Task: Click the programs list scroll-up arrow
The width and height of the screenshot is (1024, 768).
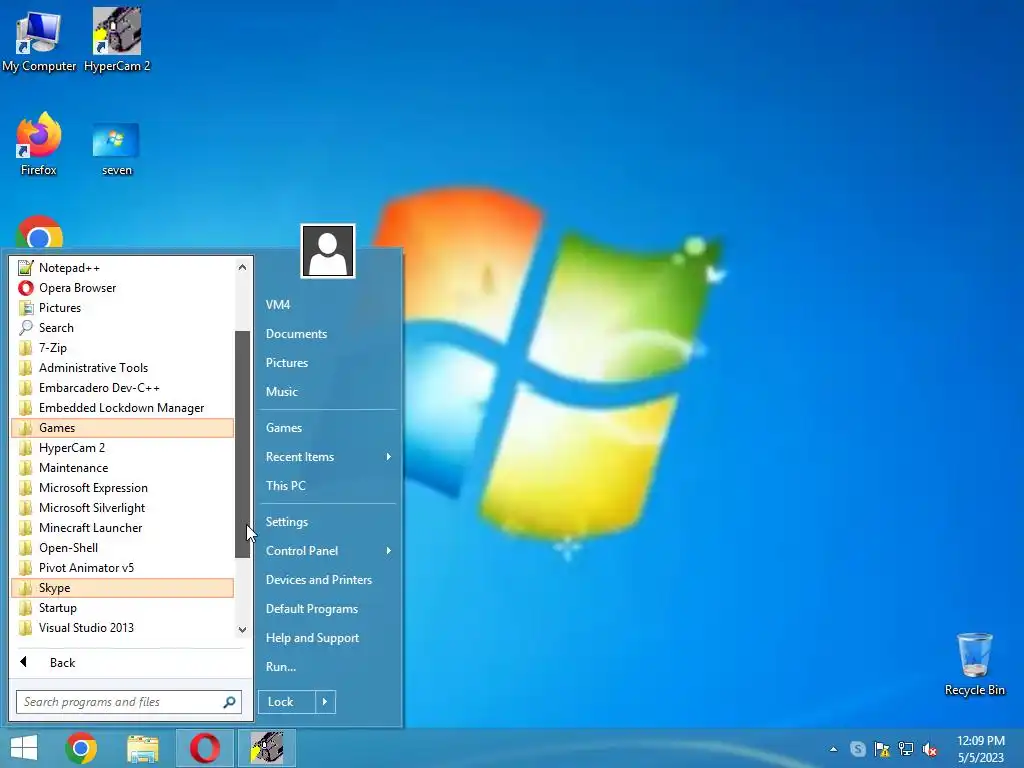Action: click(242, 267)
